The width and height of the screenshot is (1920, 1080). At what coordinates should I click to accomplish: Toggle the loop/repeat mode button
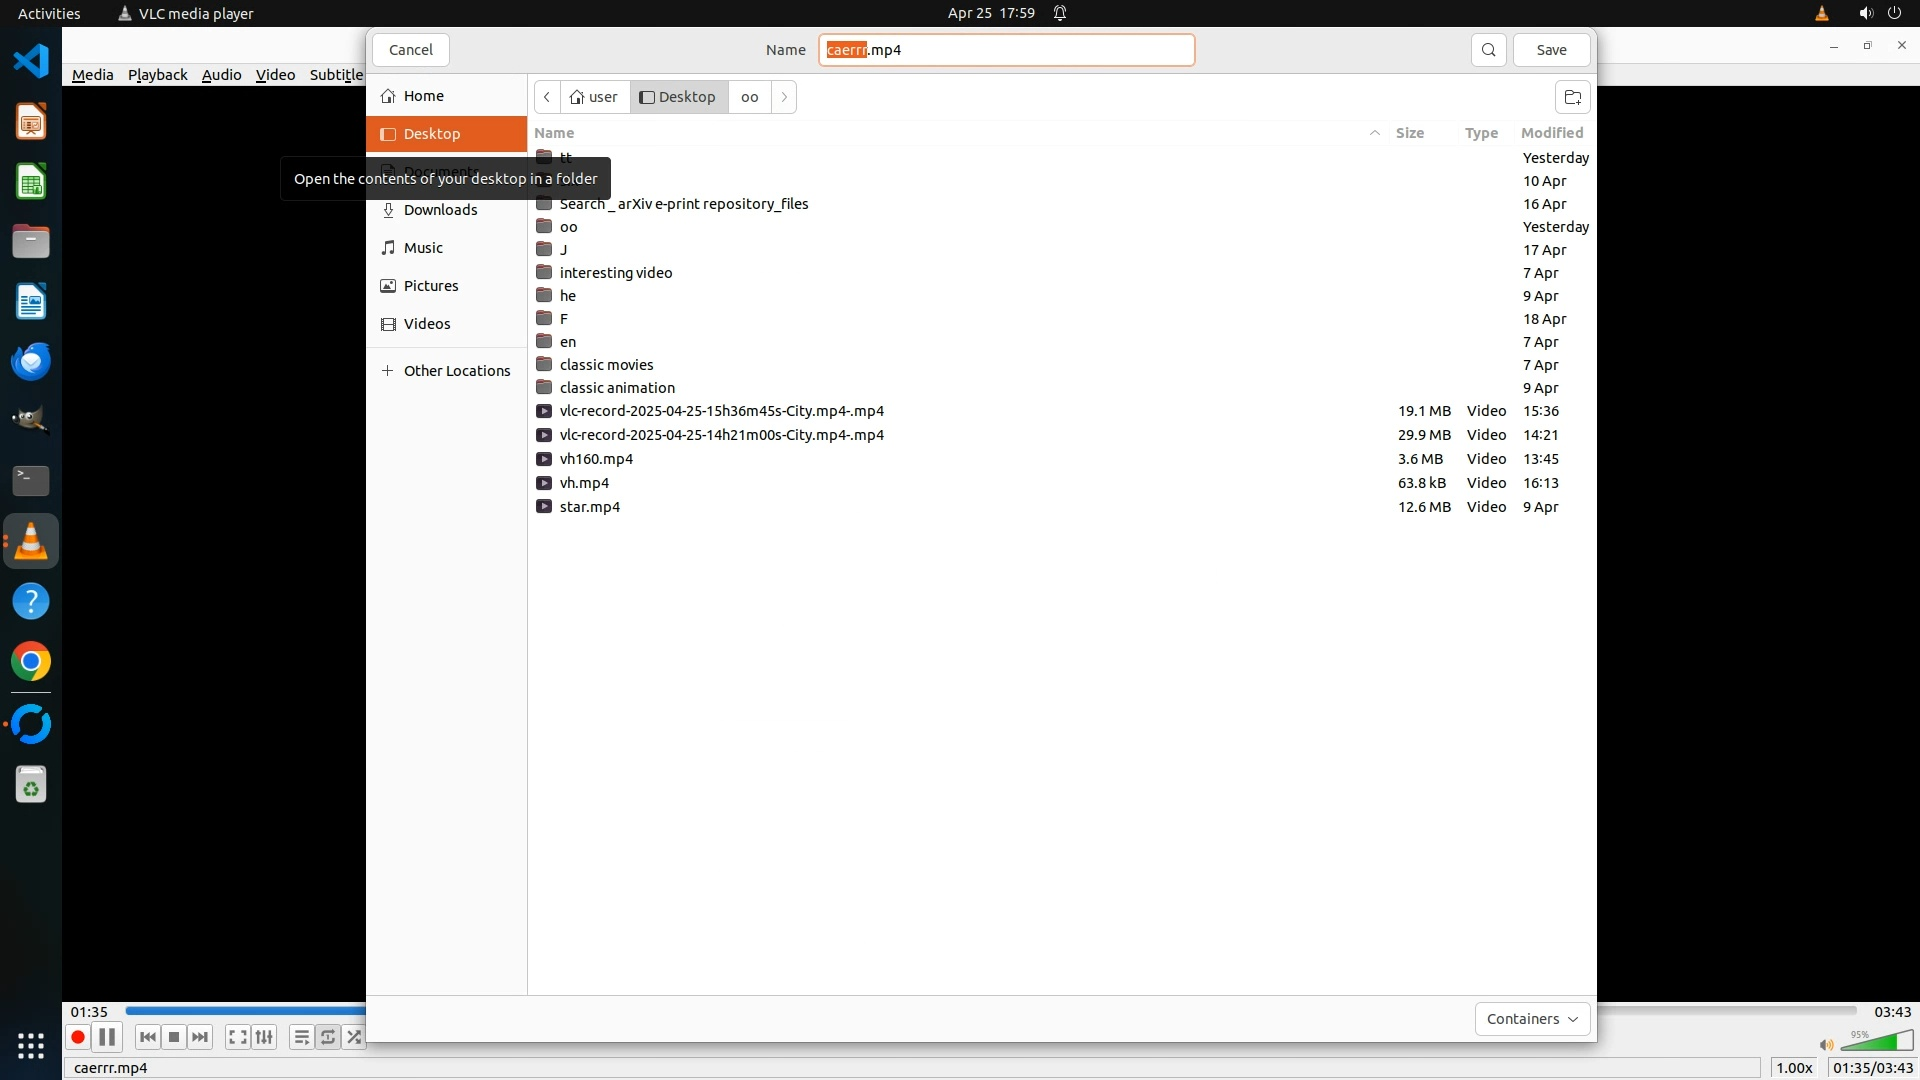(x=328, y=1037)
